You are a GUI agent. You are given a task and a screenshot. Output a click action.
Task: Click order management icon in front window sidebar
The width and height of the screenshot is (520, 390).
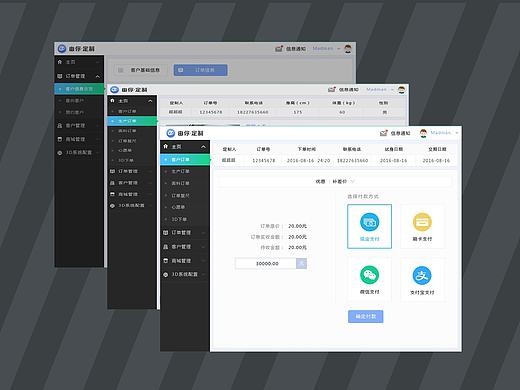tap(166, 232)
